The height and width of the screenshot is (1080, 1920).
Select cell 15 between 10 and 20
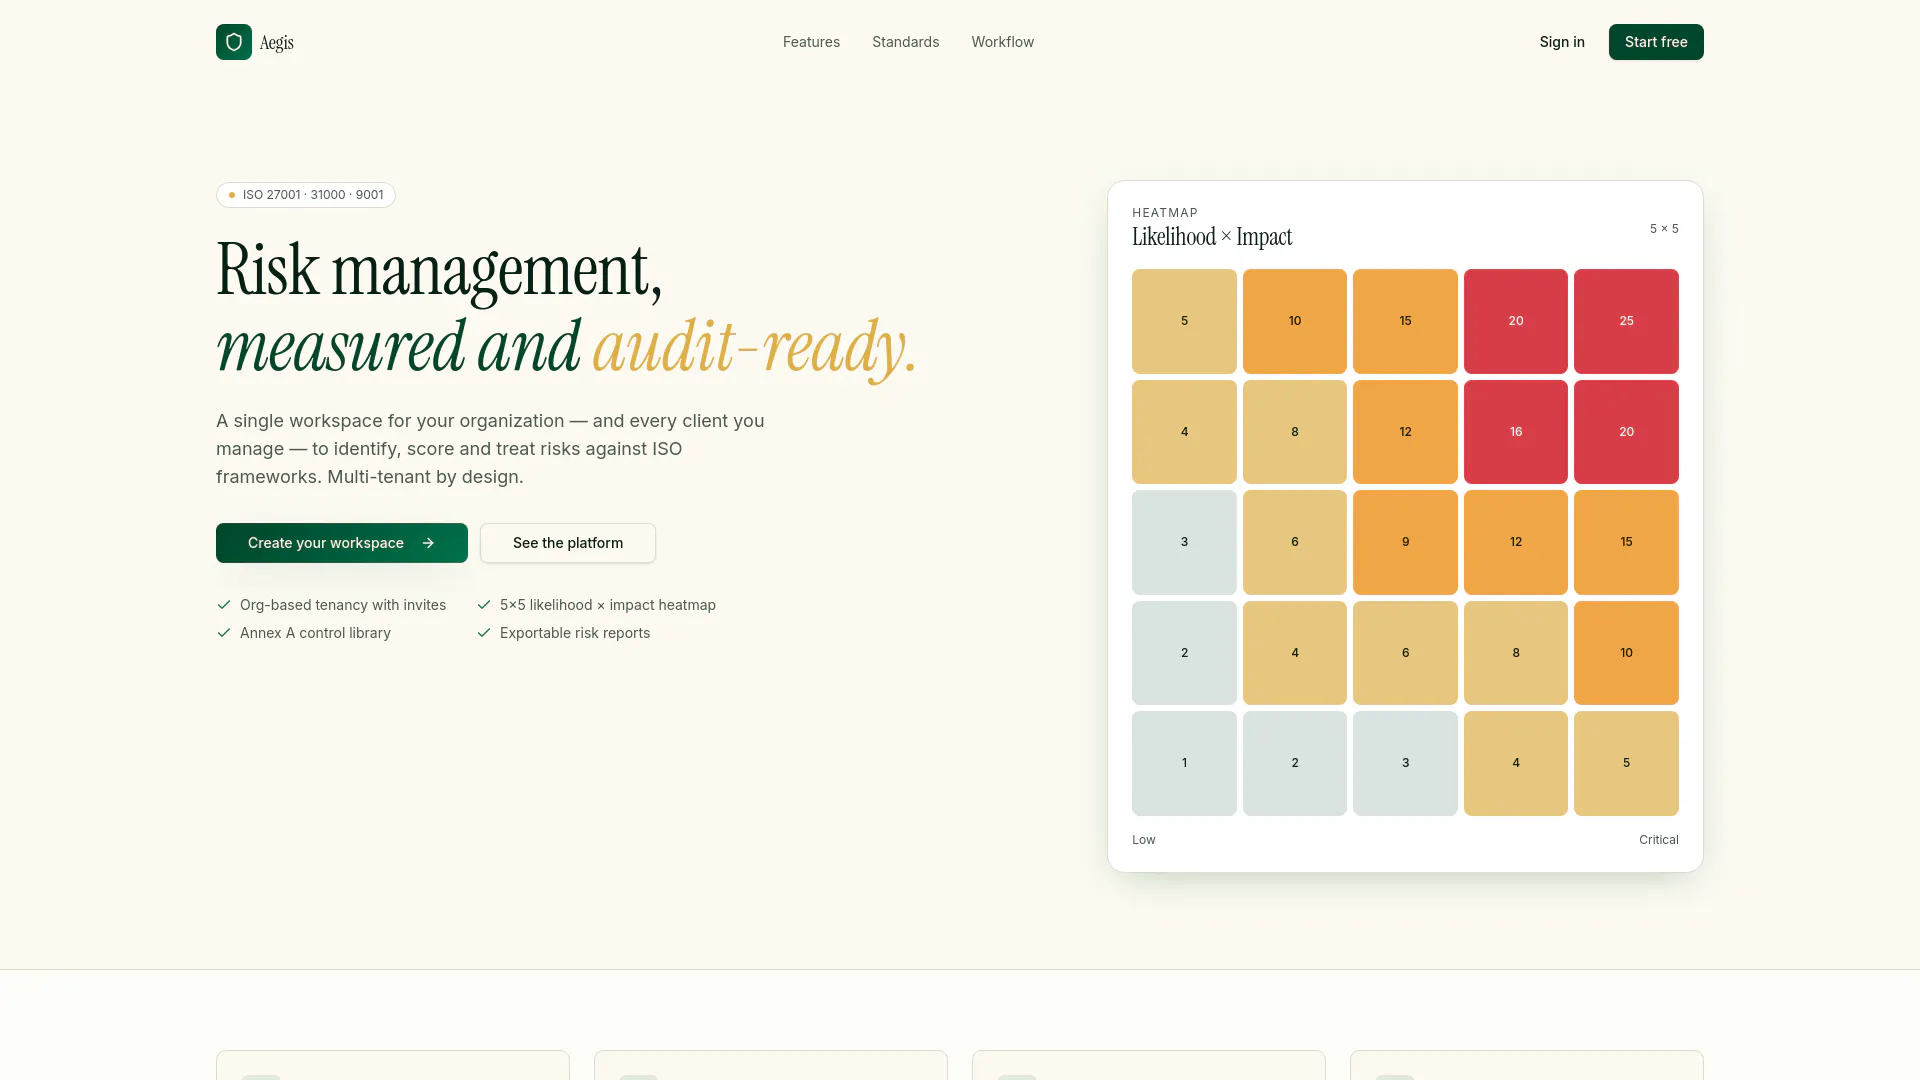coord(1405,321)
